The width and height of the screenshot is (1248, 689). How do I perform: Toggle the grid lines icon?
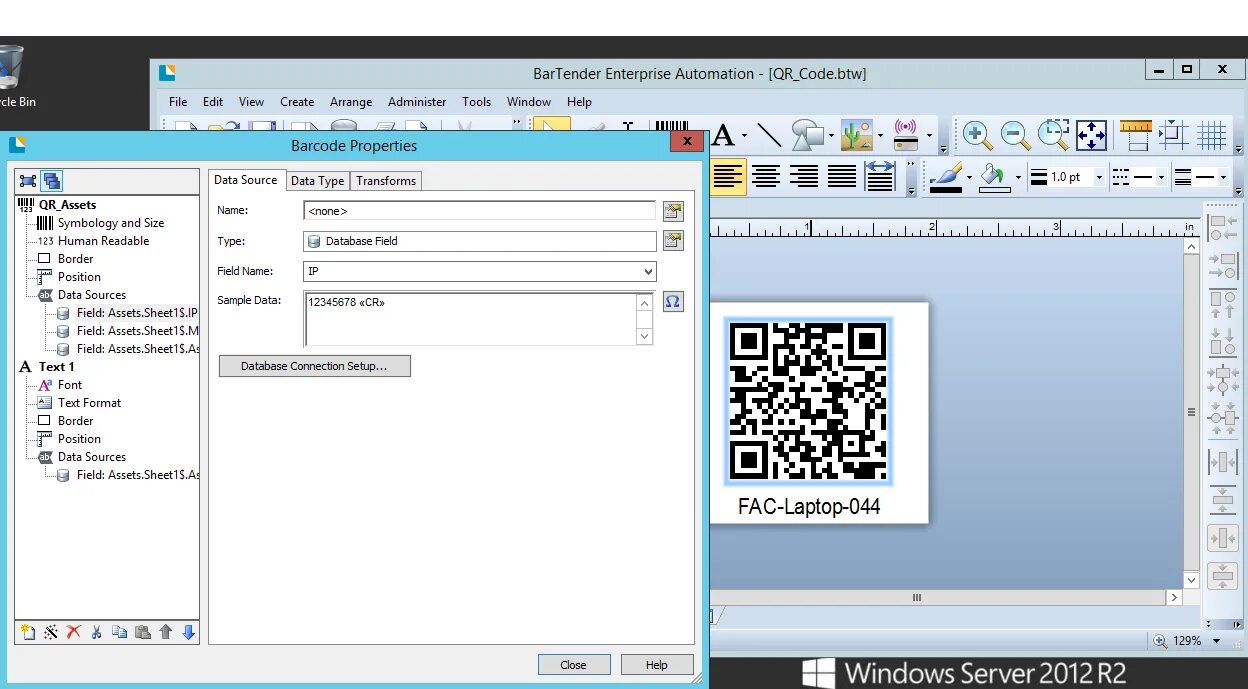(x=1212, y=135)
